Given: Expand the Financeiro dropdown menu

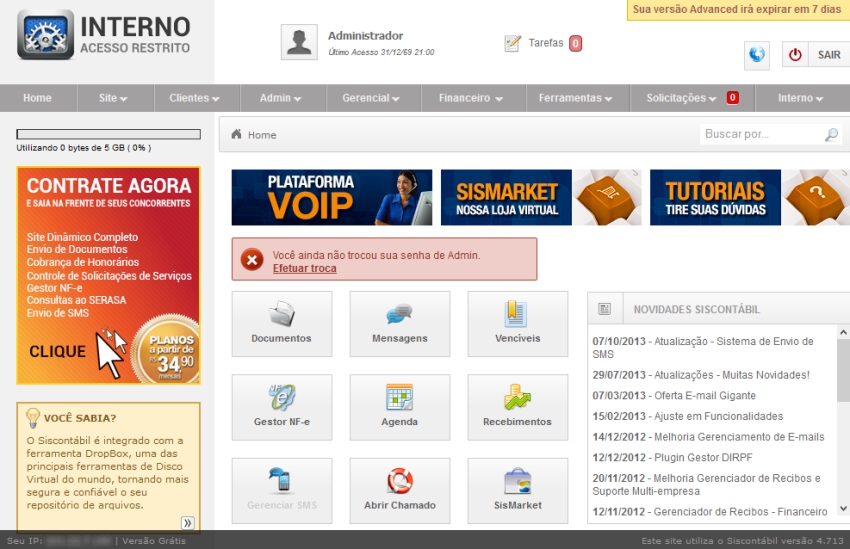Looking at the screenshot, I should click(470, 98).
